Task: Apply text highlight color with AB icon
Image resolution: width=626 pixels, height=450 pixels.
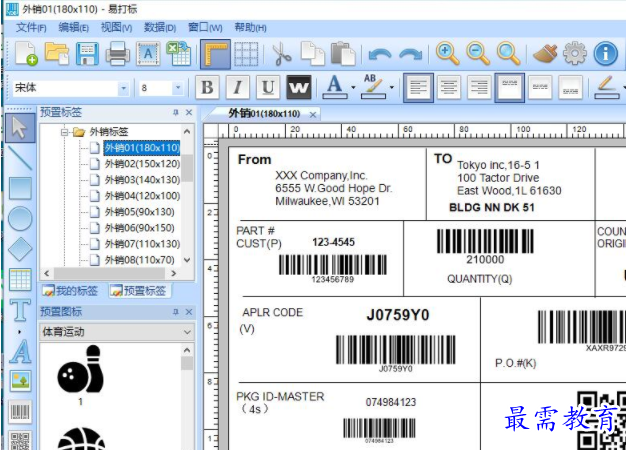Action: tap(373, 87)
